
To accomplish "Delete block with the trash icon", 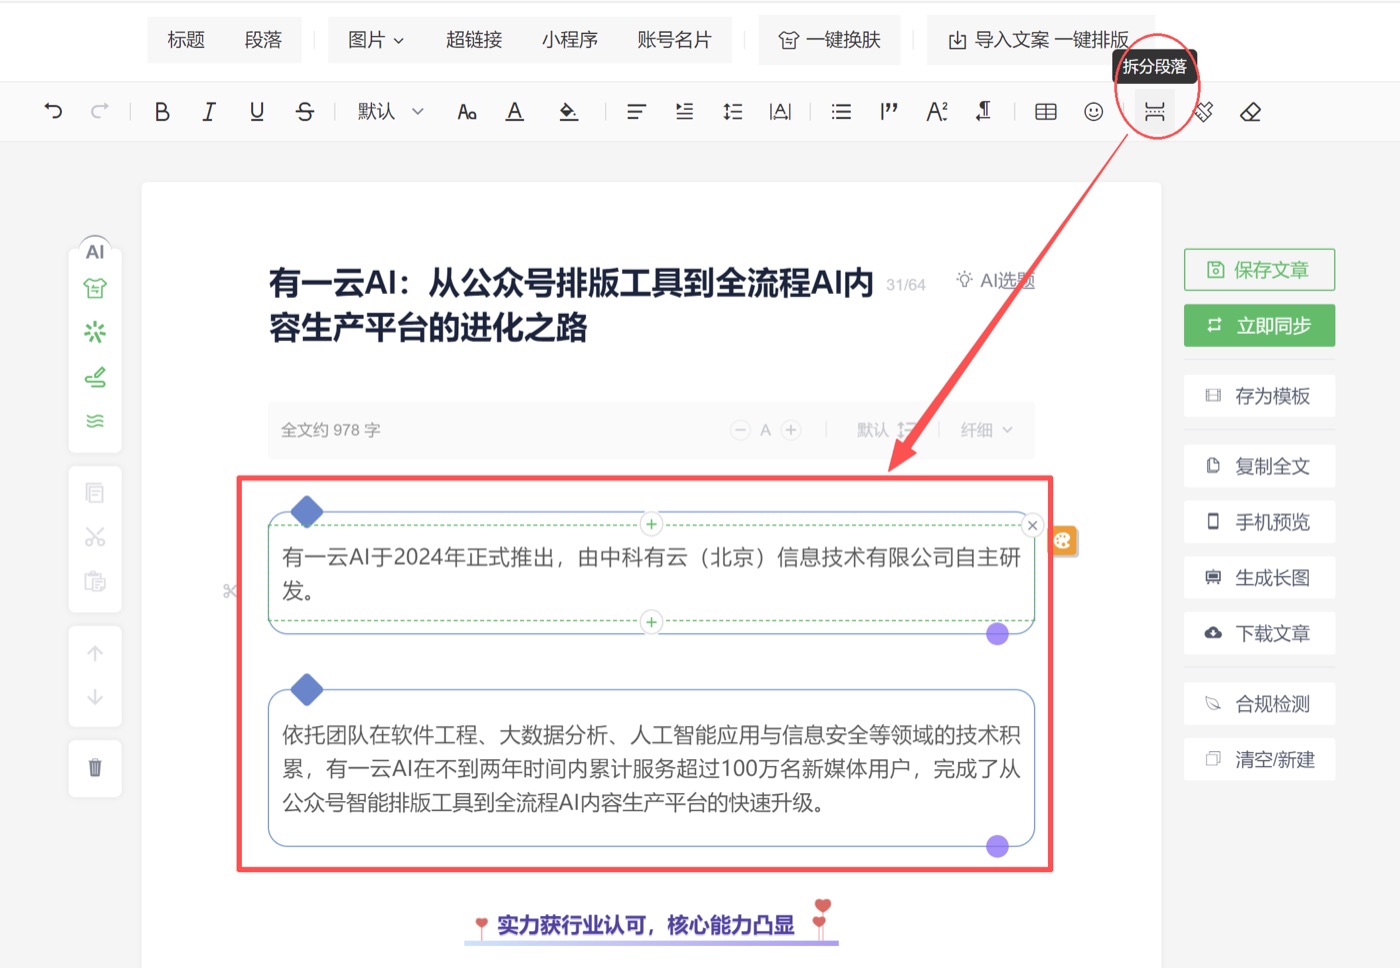I will (x=95, y=768).
